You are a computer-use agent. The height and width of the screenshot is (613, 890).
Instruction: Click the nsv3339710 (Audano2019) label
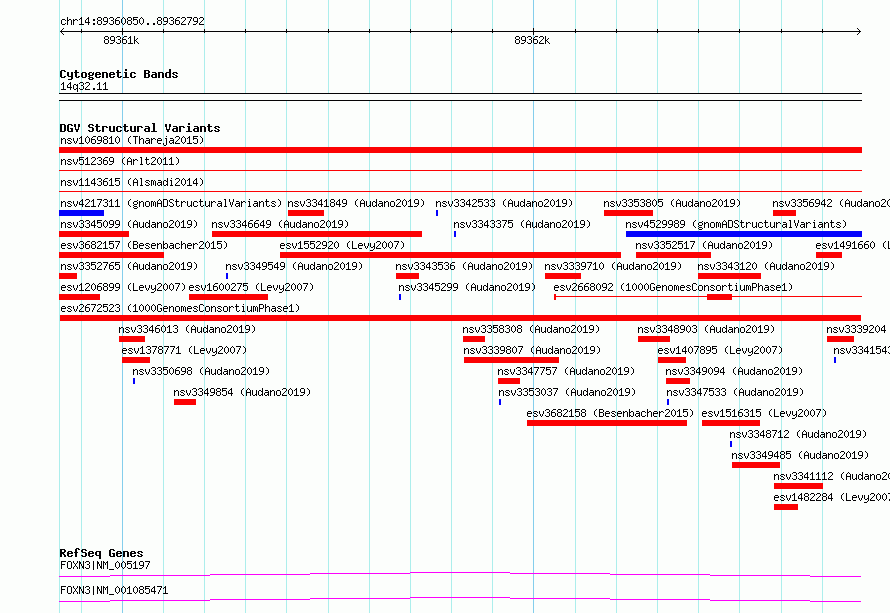pyautogui.click(x=613, y=266)
